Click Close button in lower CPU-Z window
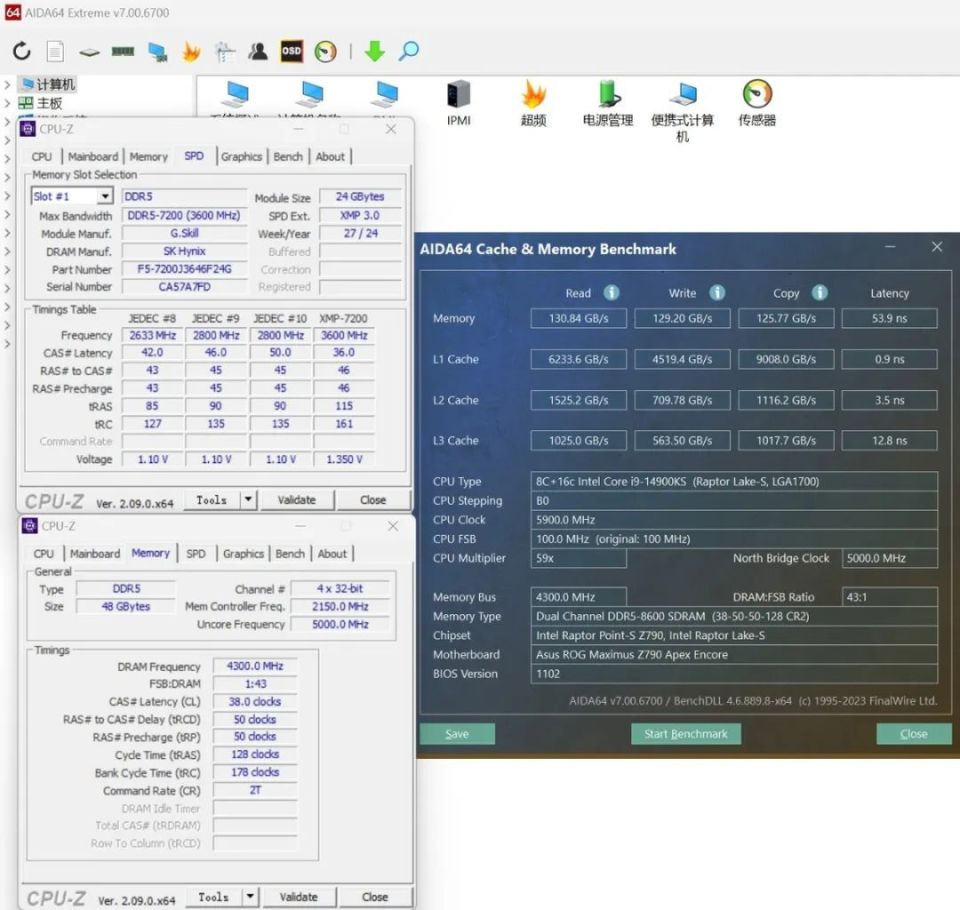Image resolution: width=960 pixels, height=910 pixels. point(375,897)
